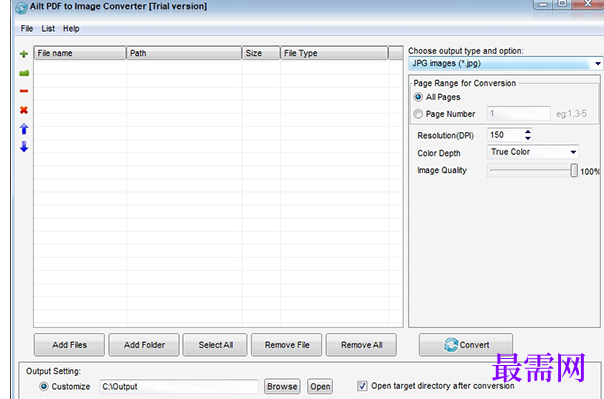Click the Image Quality slider handle

[x=574, y=170]
